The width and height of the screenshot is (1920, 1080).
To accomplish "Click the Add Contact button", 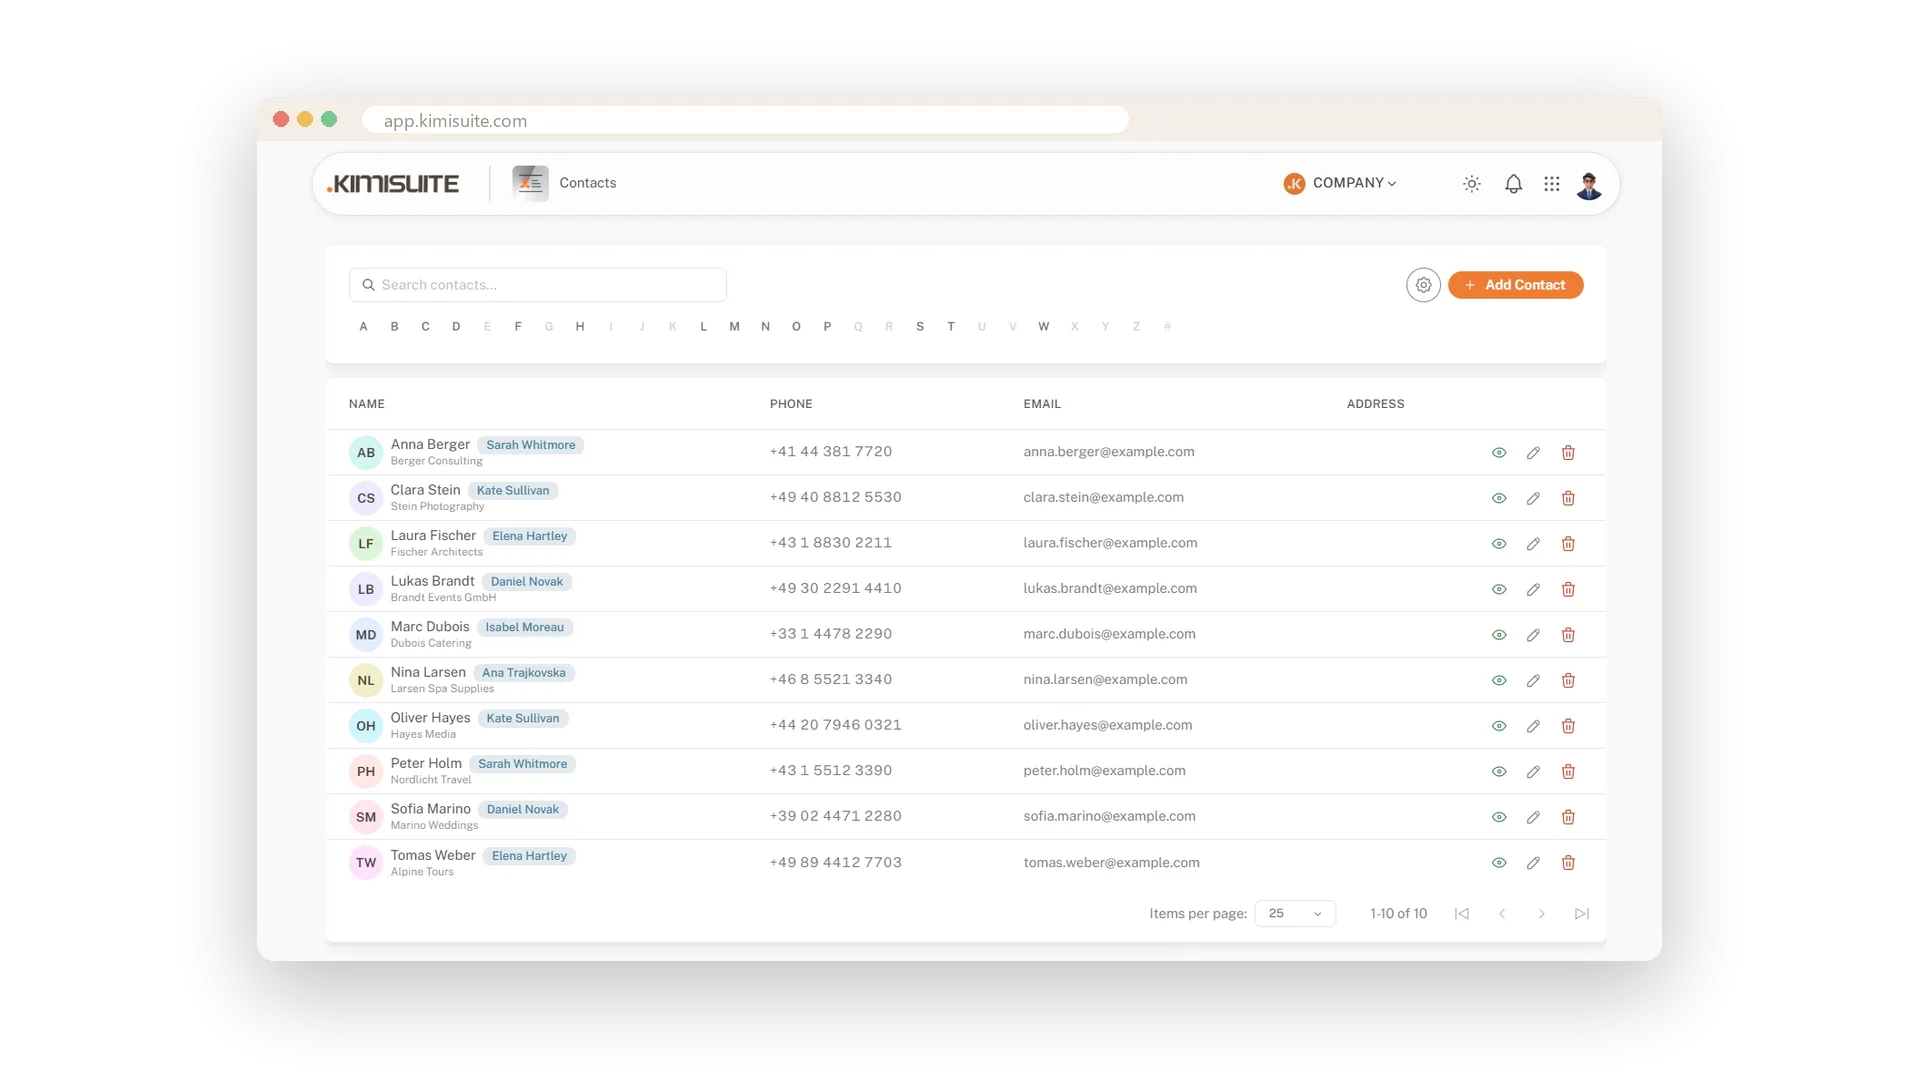I will tap(1515, 285).
